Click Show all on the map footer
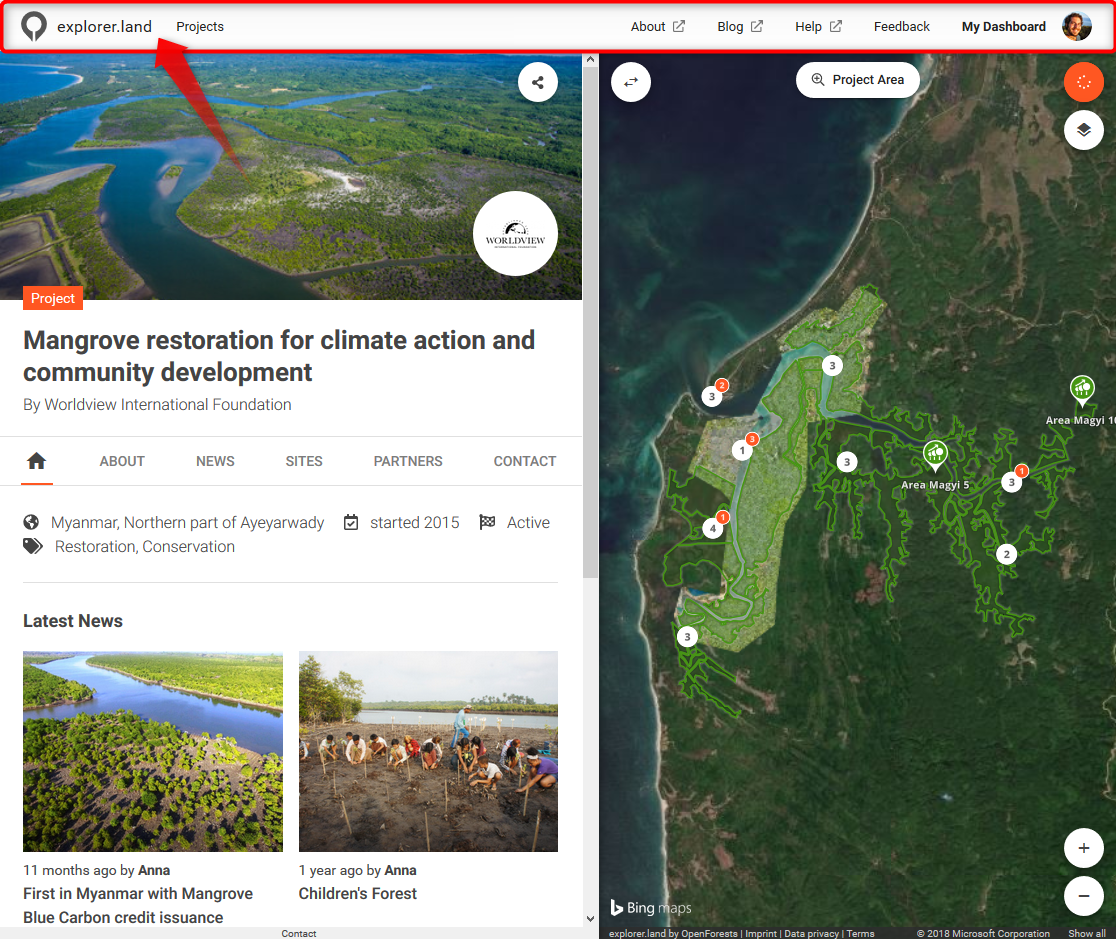This screenshot has height=939, width=1116. (1086, 933)
